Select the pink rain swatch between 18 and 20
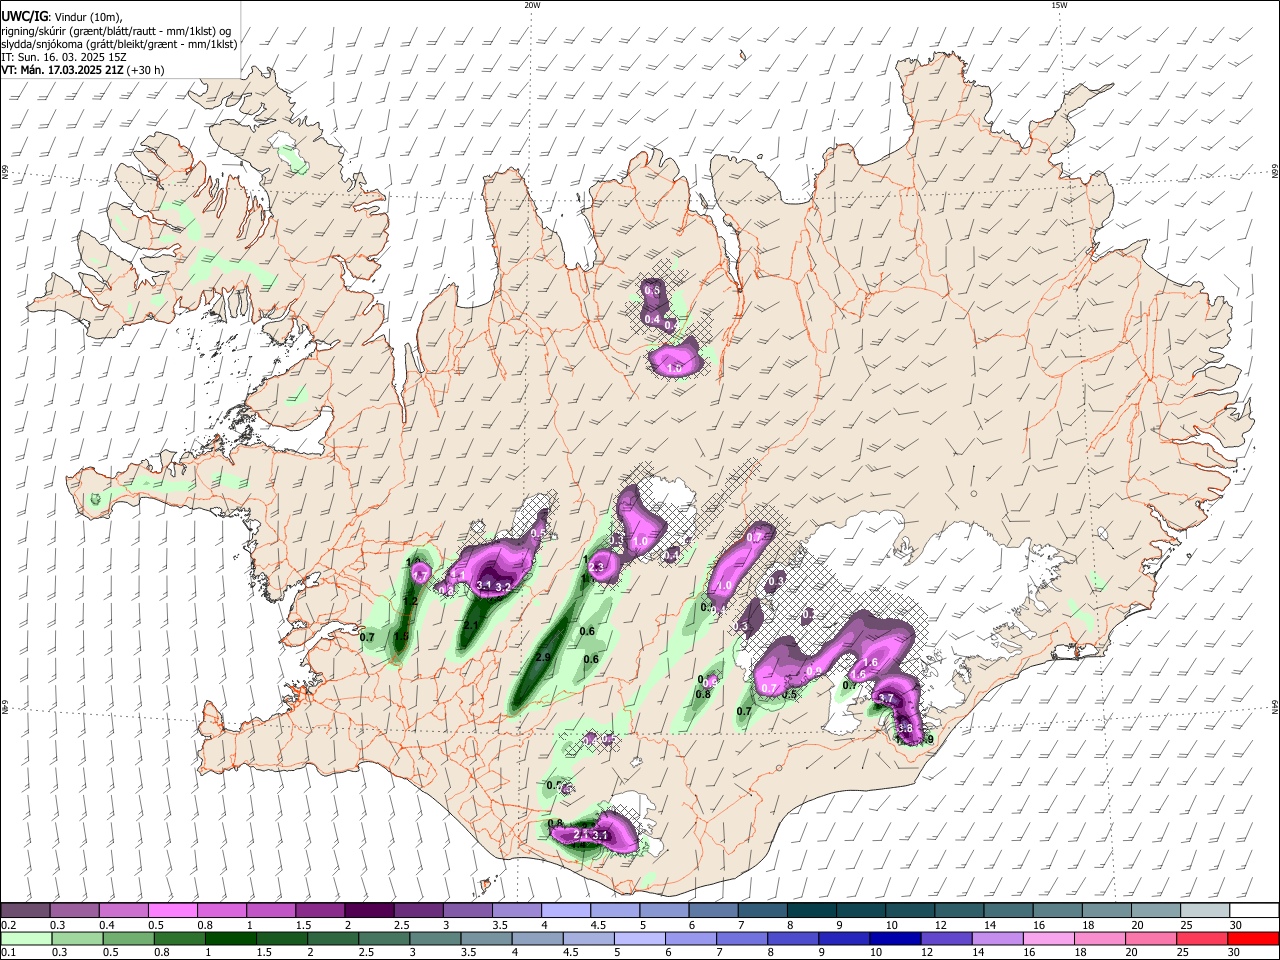Viewport: 1280px width, 960px height. click(x=1100, y=938)
